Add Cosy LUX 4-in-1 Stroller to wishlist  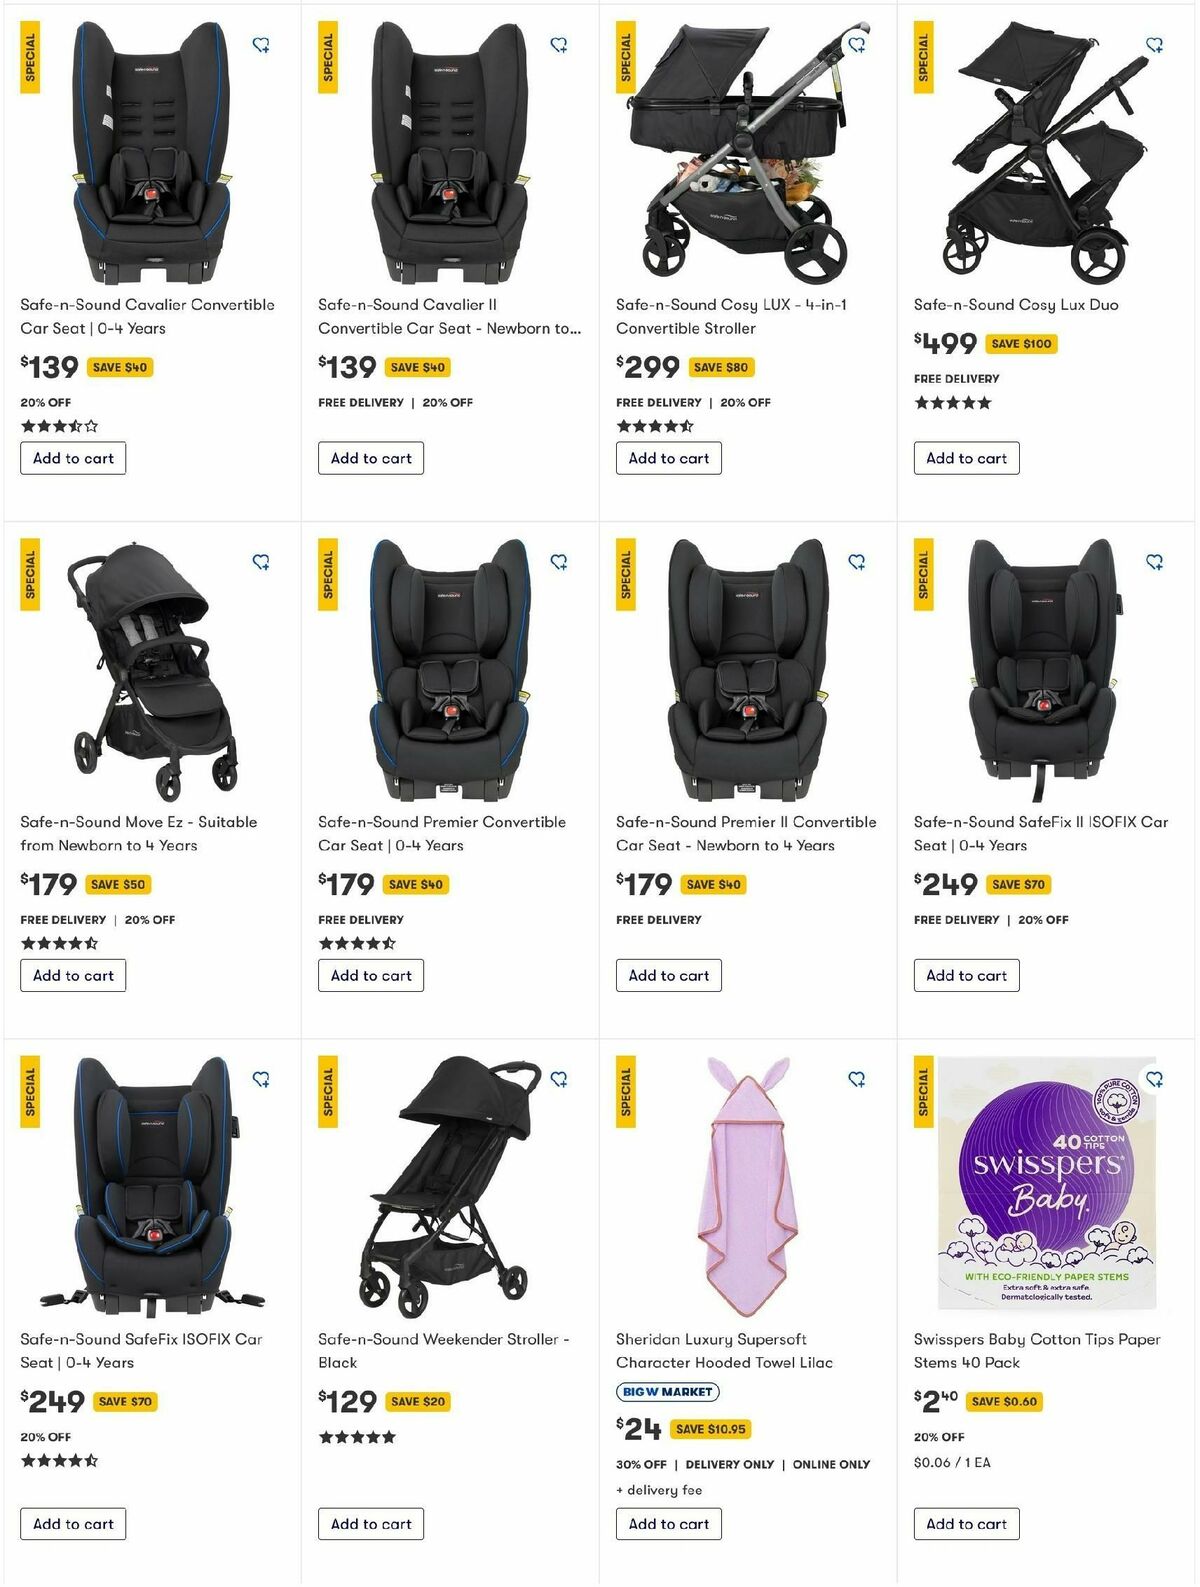(857, 46)
